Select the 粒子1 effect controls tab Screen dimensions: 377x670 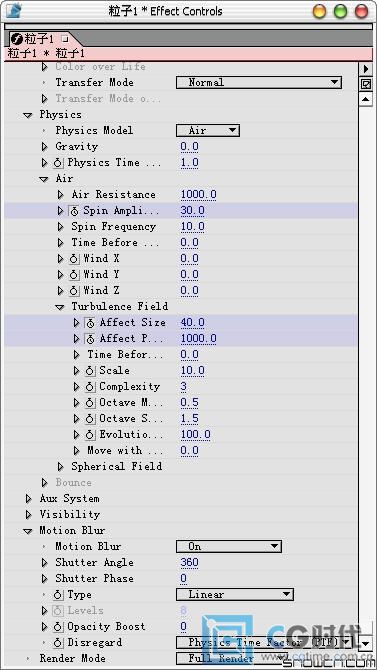coord(39,39)
